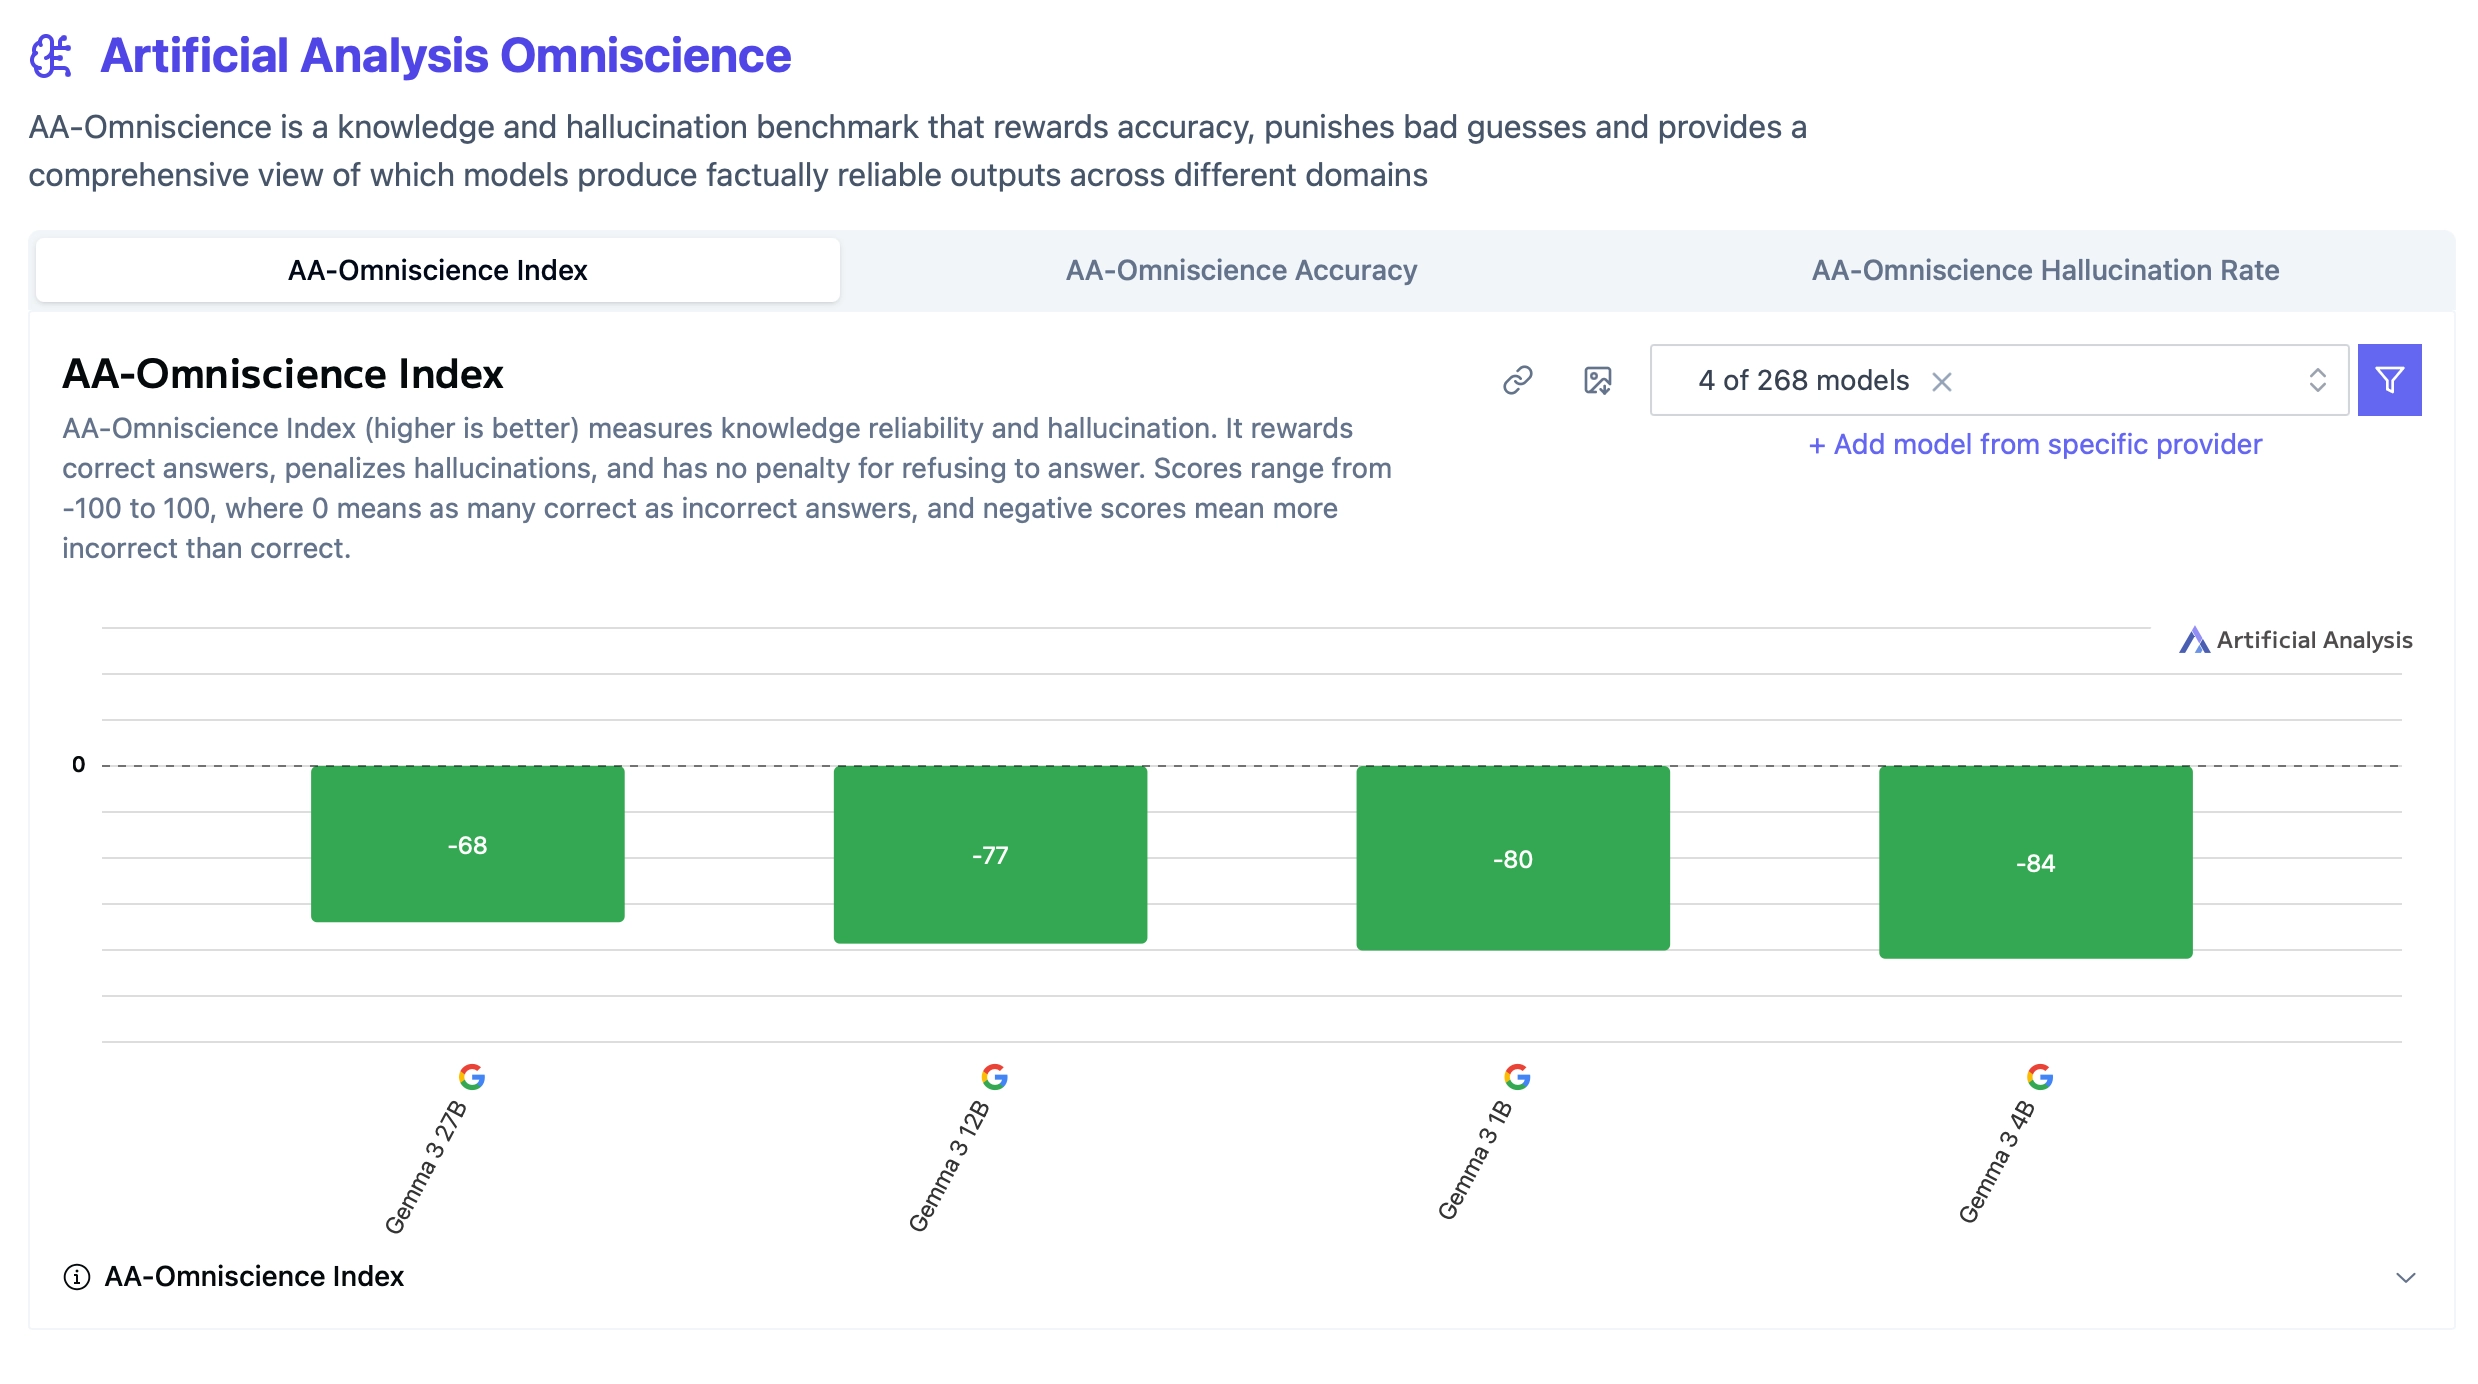Open the models selector up-down arrows
This screenshot has height=1384, width=2478.
2317,380
